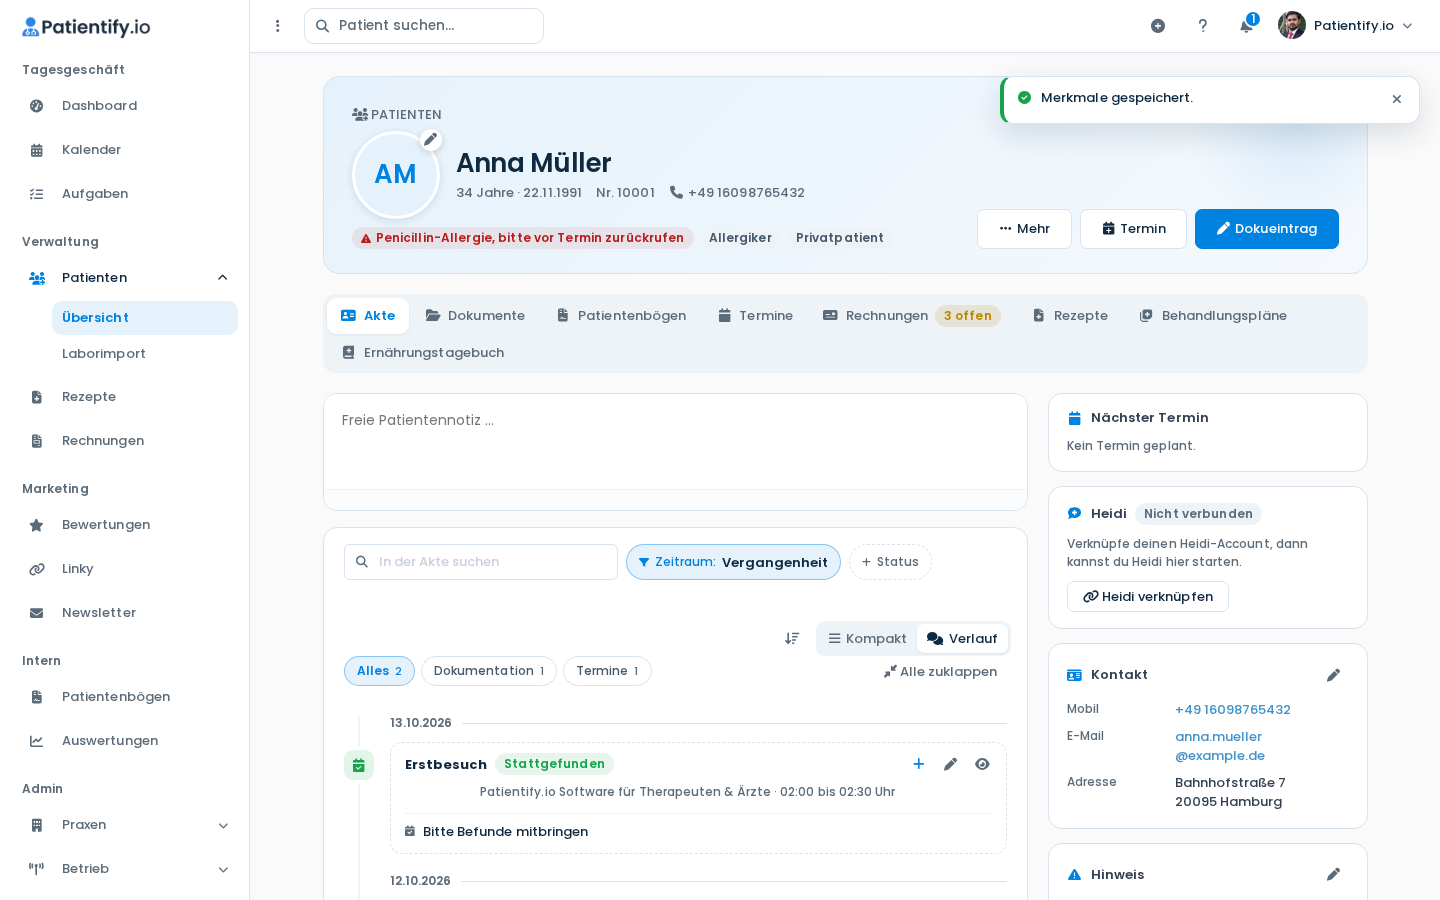This screenshot has width=1440, height=900.
Task: Open notifications bell icon
Action: tap(1246, 26)
